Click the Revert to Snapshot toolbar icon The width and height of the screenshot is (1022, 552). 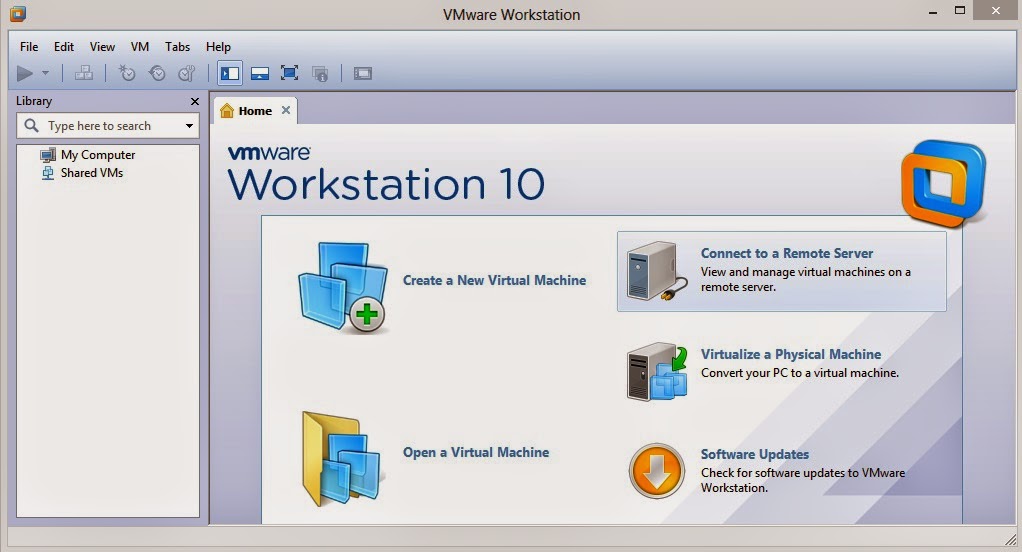pos(157,73)
